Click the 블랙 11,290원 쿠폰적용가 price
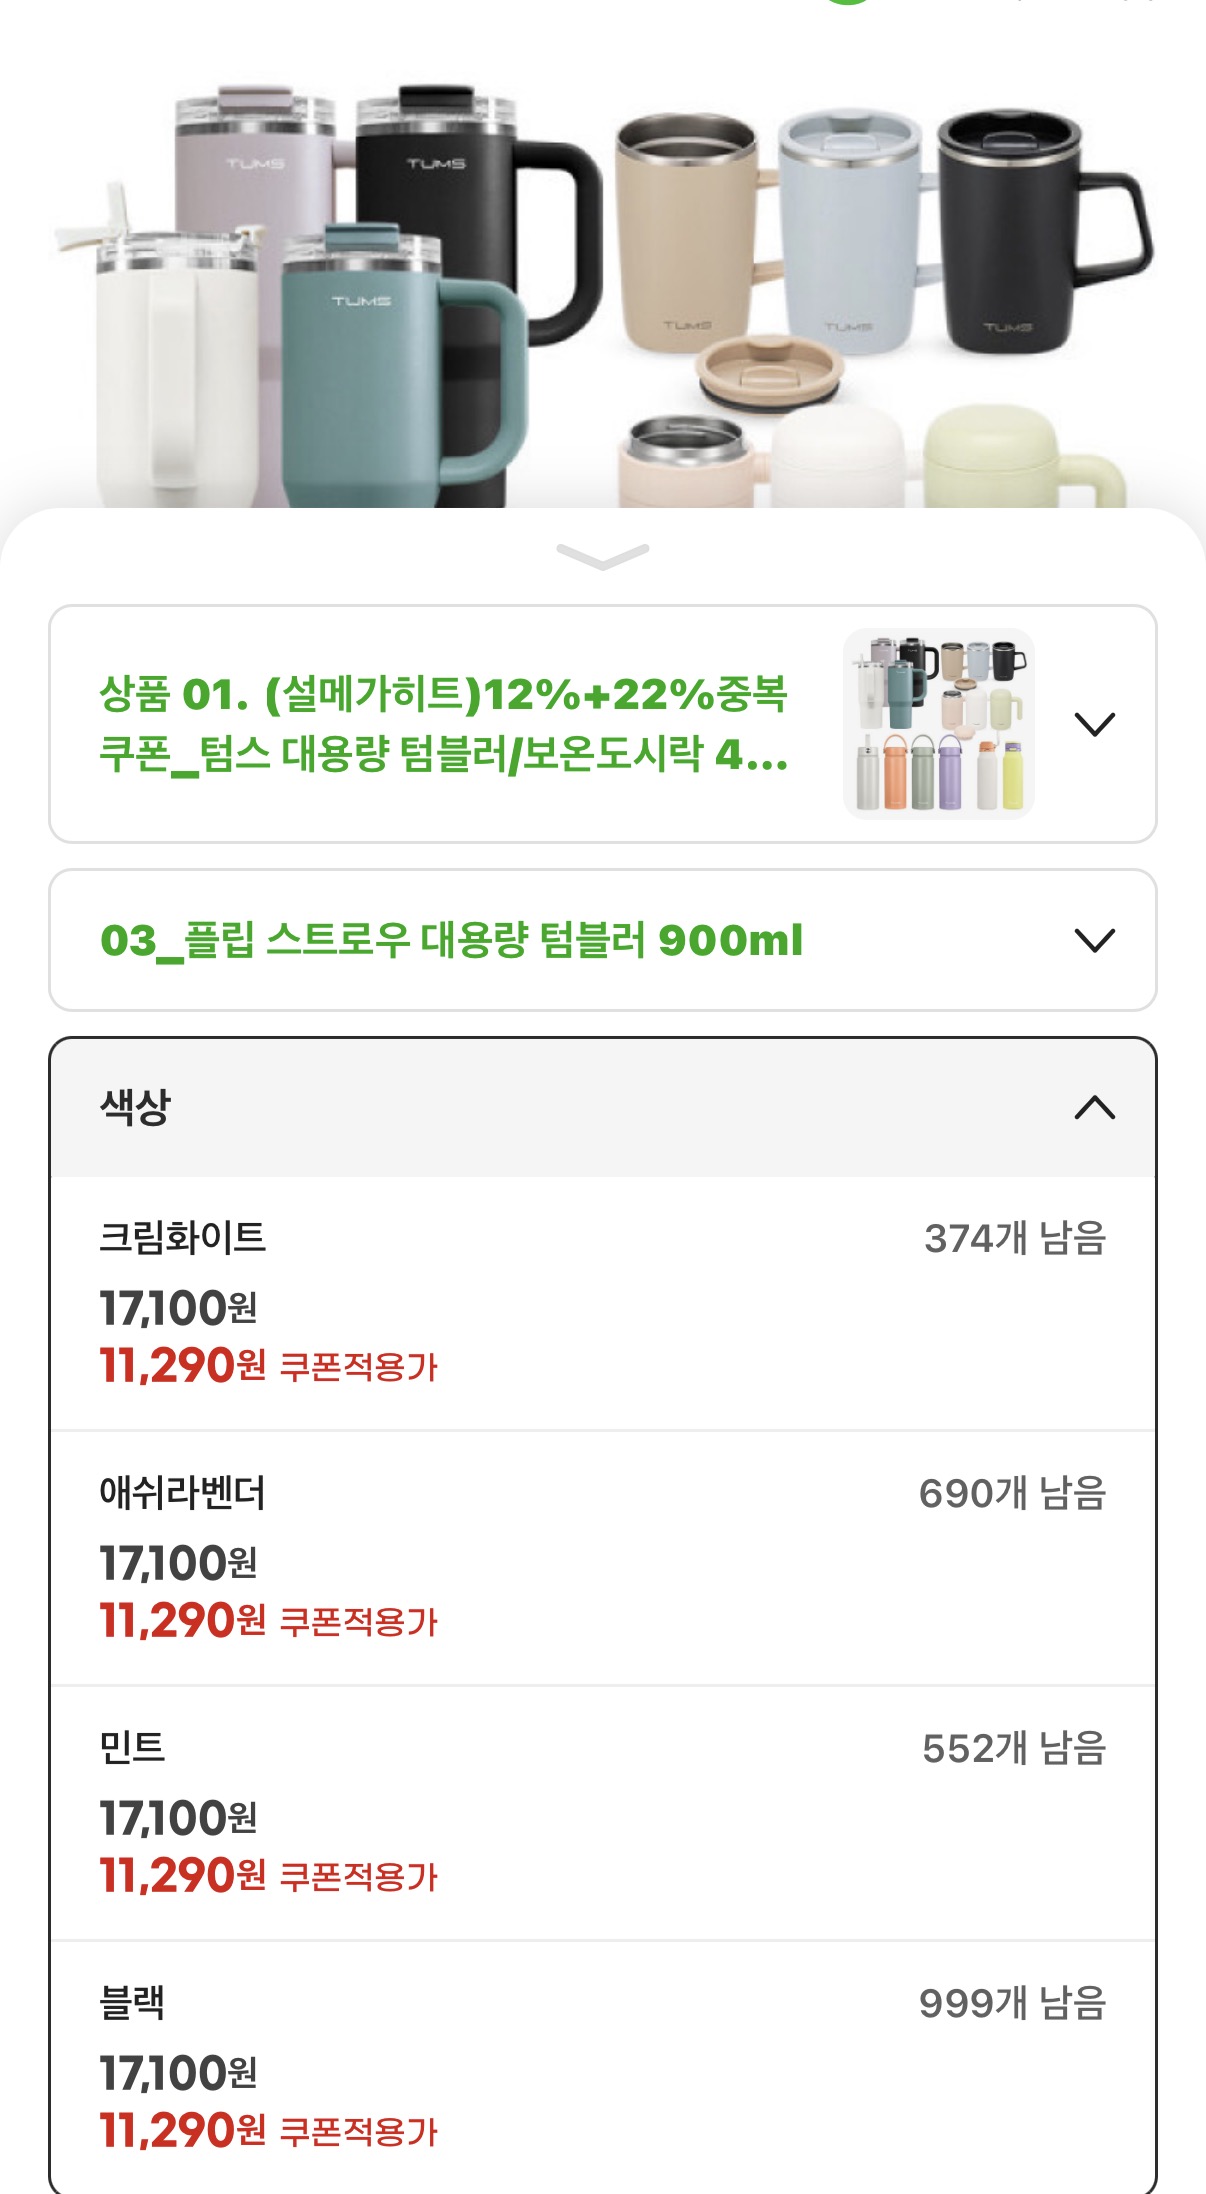This screenshot has width=1206, height=2194. tap(268, 2131)
